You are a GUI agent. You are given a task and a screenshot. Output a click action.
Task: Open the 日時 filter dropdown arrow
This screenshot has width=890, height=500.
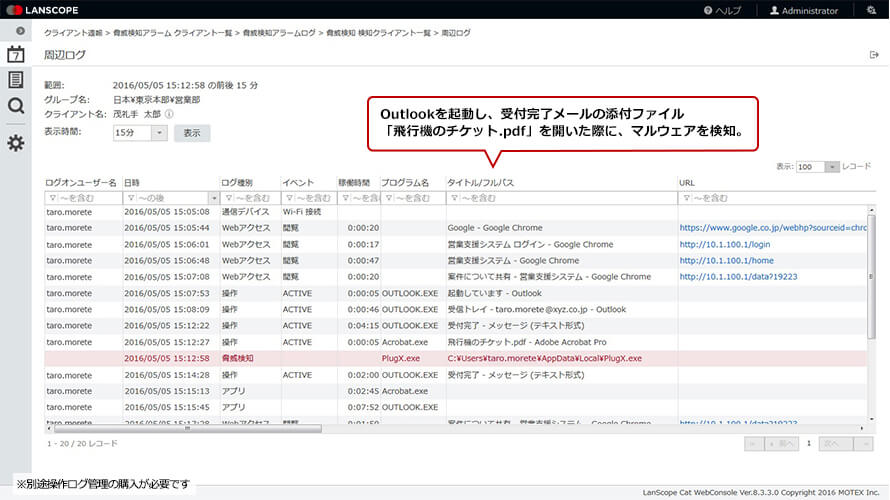214,198
